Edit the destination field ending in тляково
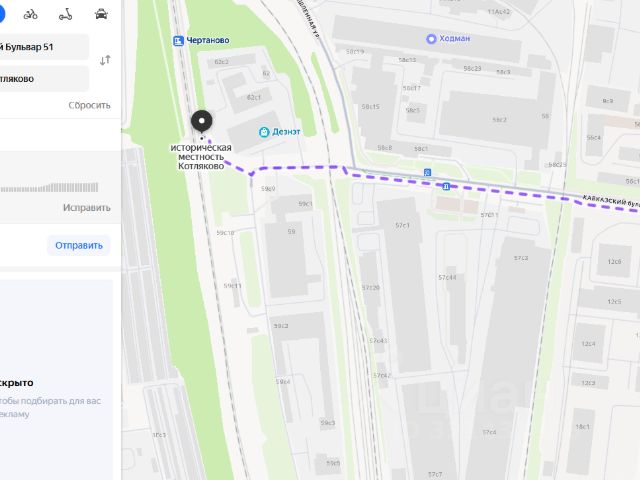The width and height of the screenshot is (640, 480). (44, 79)
